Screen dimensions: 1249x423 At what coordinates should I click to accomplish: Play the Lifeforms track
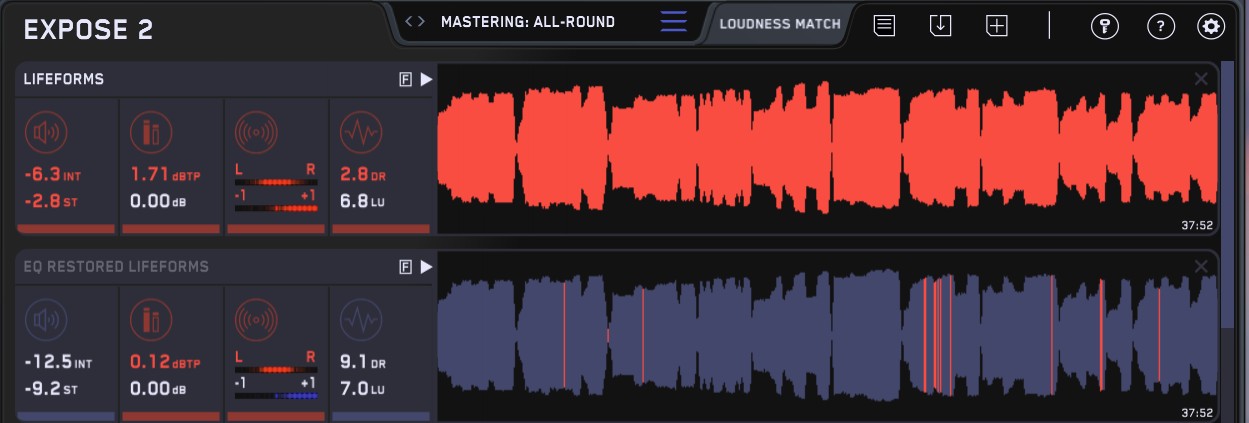(x=426, y=80)
